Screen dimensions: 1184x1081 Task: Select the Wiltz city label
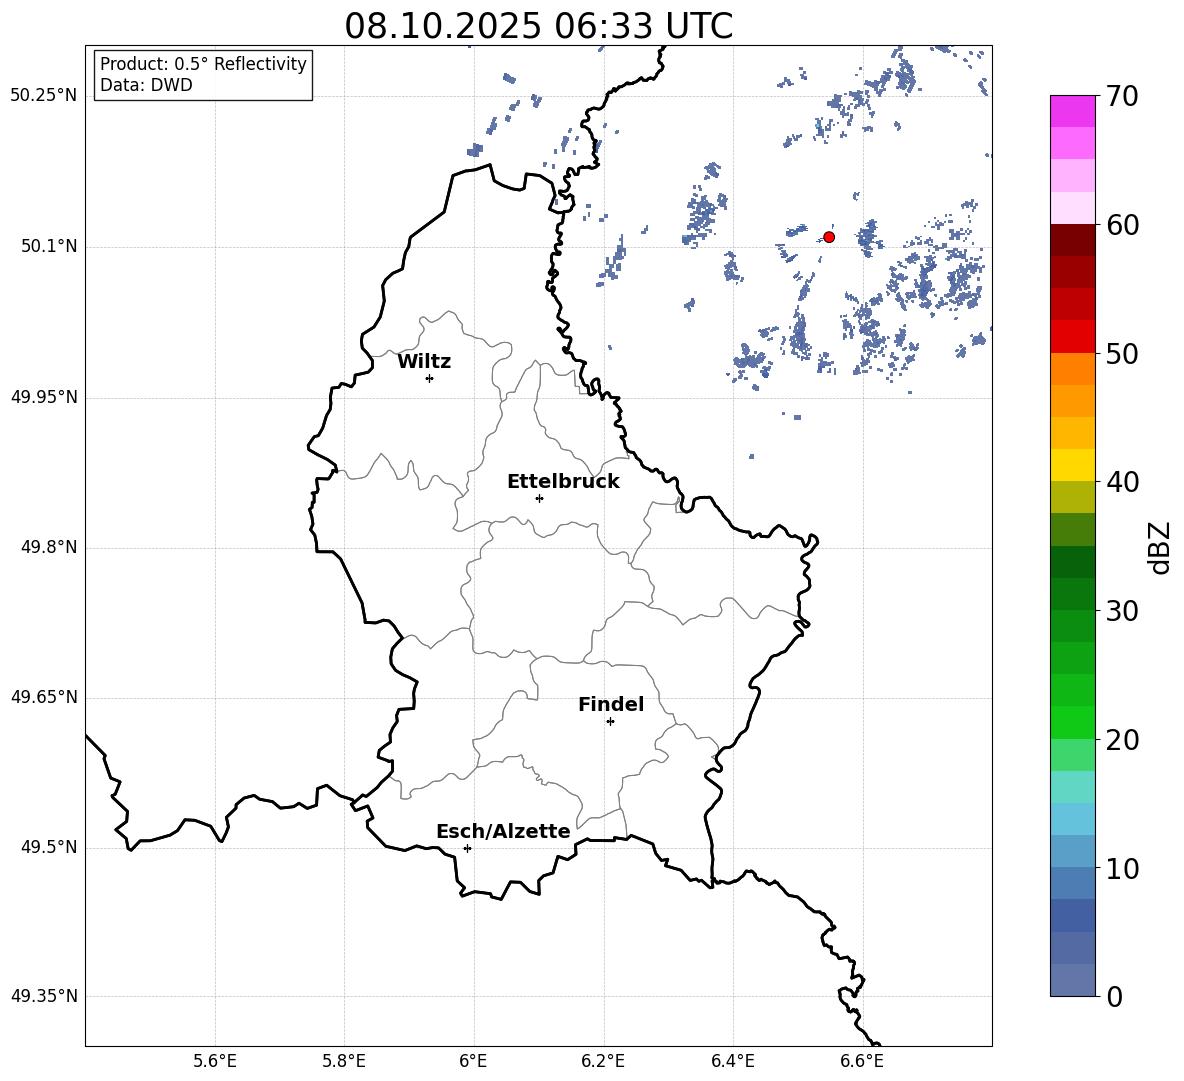click(424, 362)
